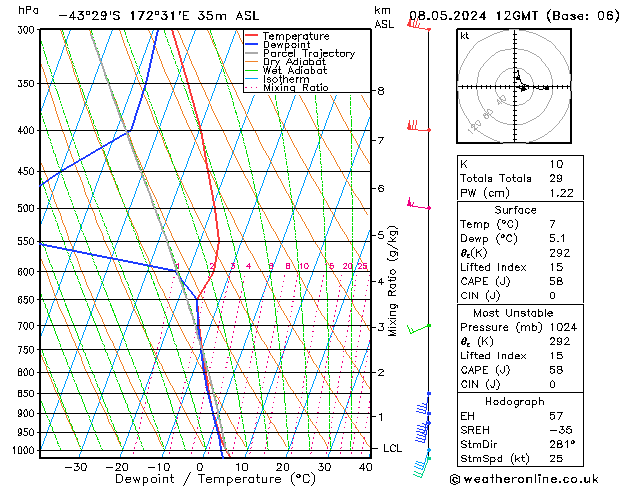
Task: Click the weatheronline.co.uk copyright text
Action: (x=524, y=479)
